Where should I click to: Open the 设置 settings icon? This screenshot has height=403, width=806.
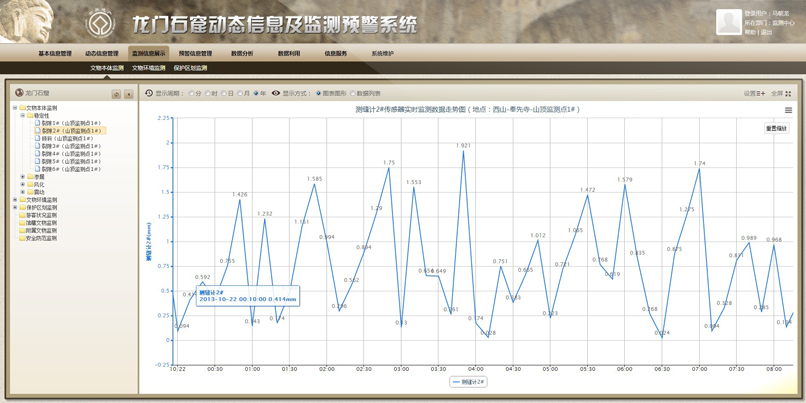[762, 93]
